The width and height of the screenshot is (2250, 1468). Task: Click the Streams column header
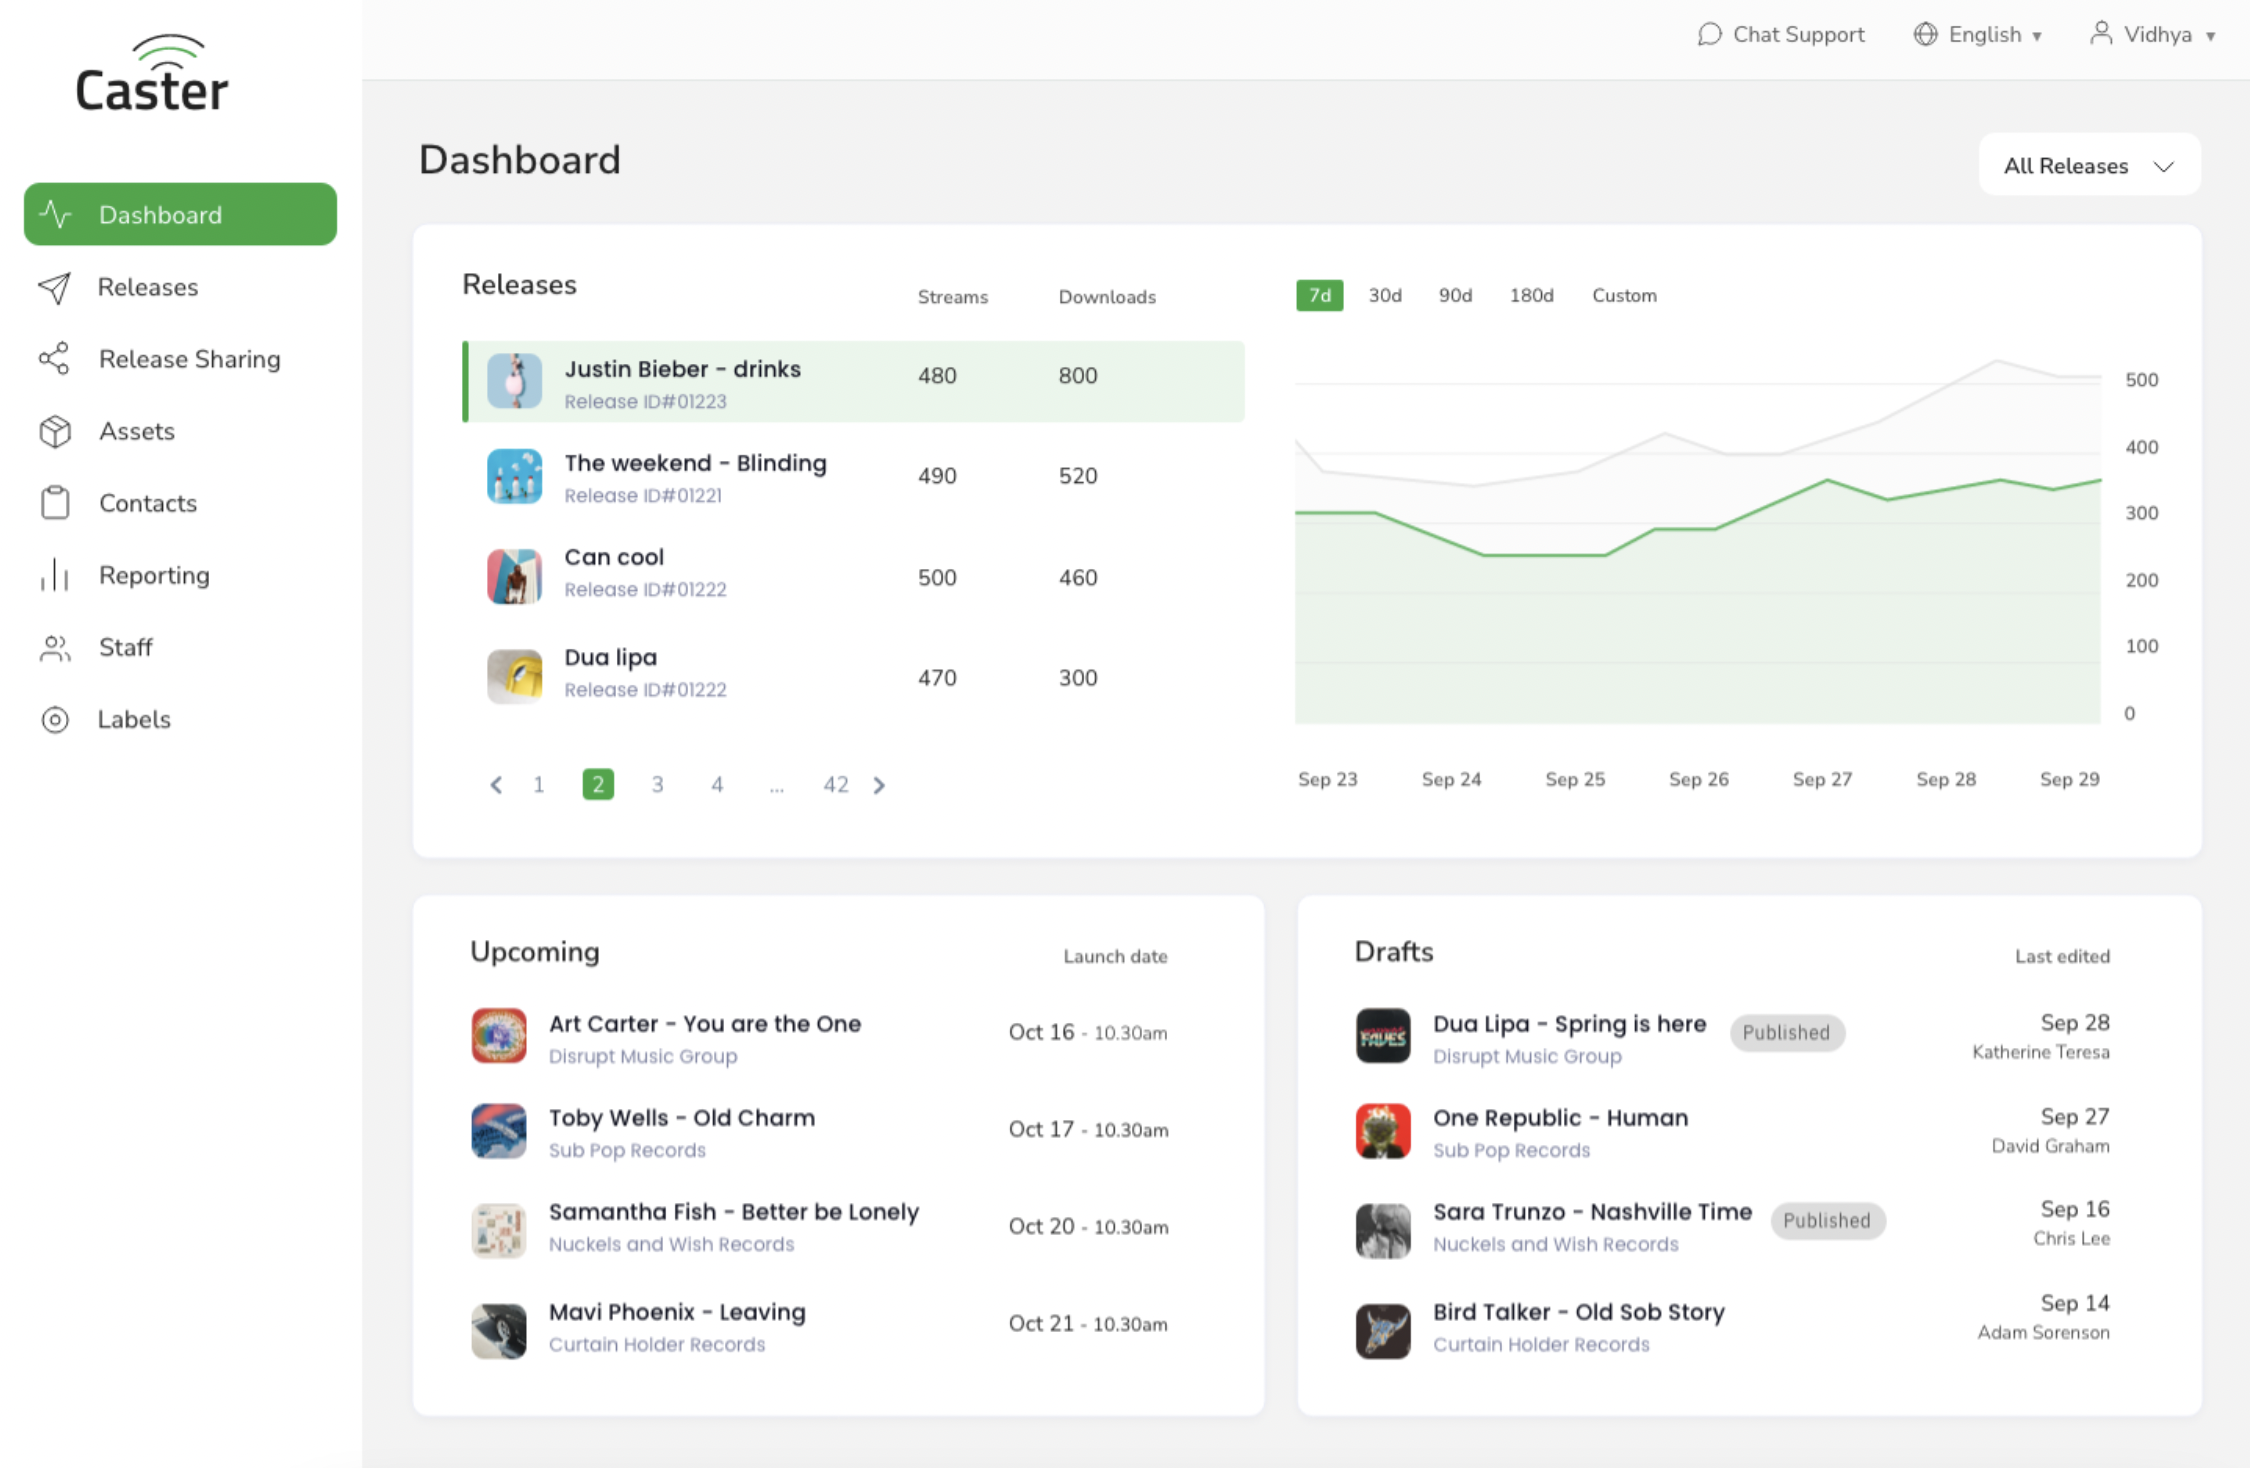(x=953, y=297)
